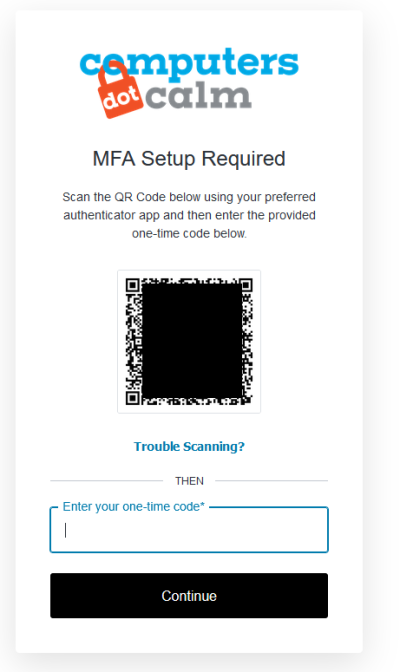Click the QR code bottom-left finder square
The image size is (400, 672).
coord(132,398)
